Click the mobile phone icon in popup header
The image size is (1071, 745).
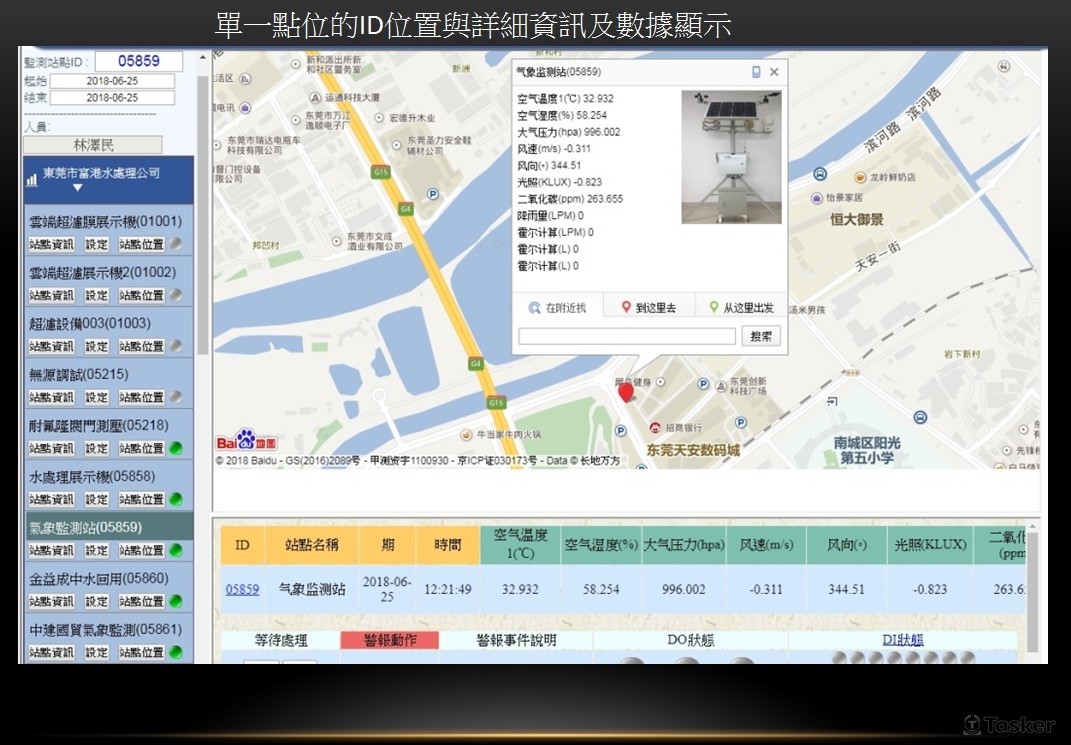pyautogui.click(x=756, y=72)
